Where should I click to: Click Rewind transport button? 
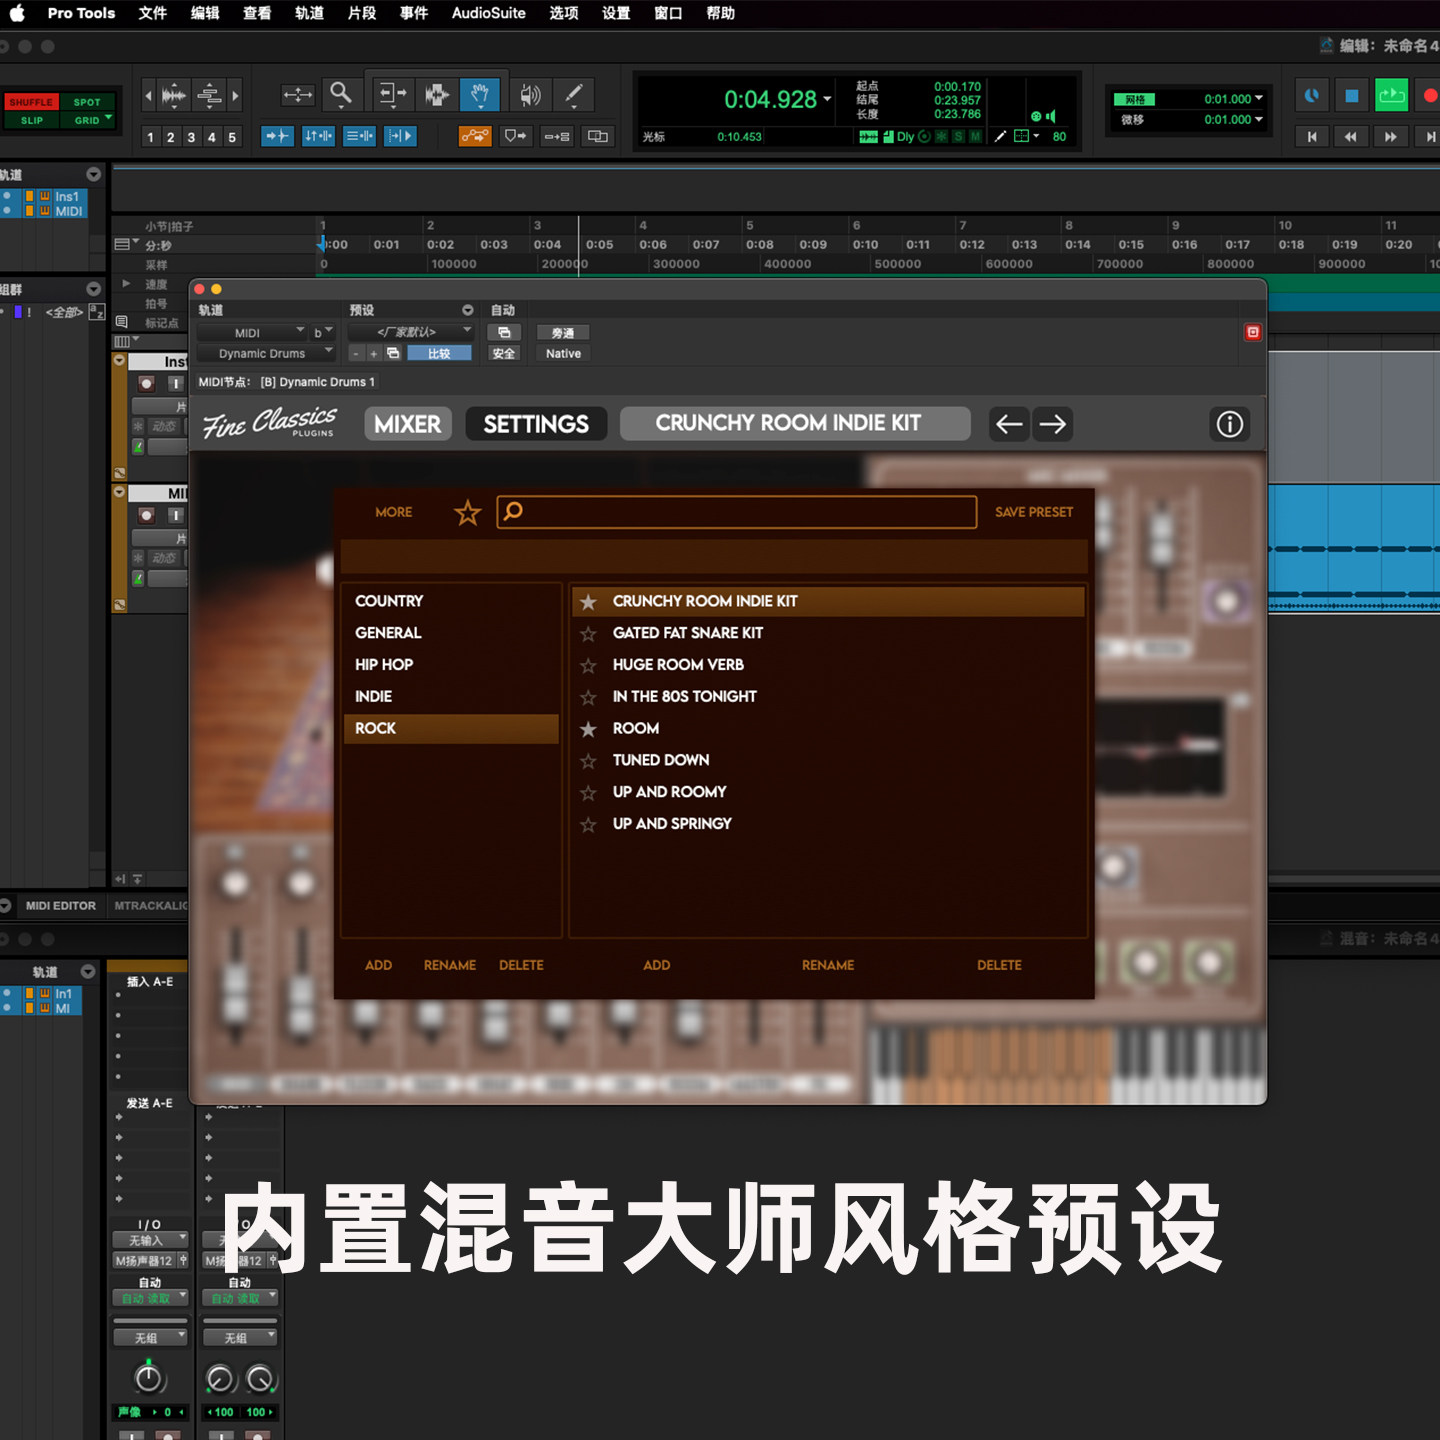pyautogui.click(x=1350, y=137)
